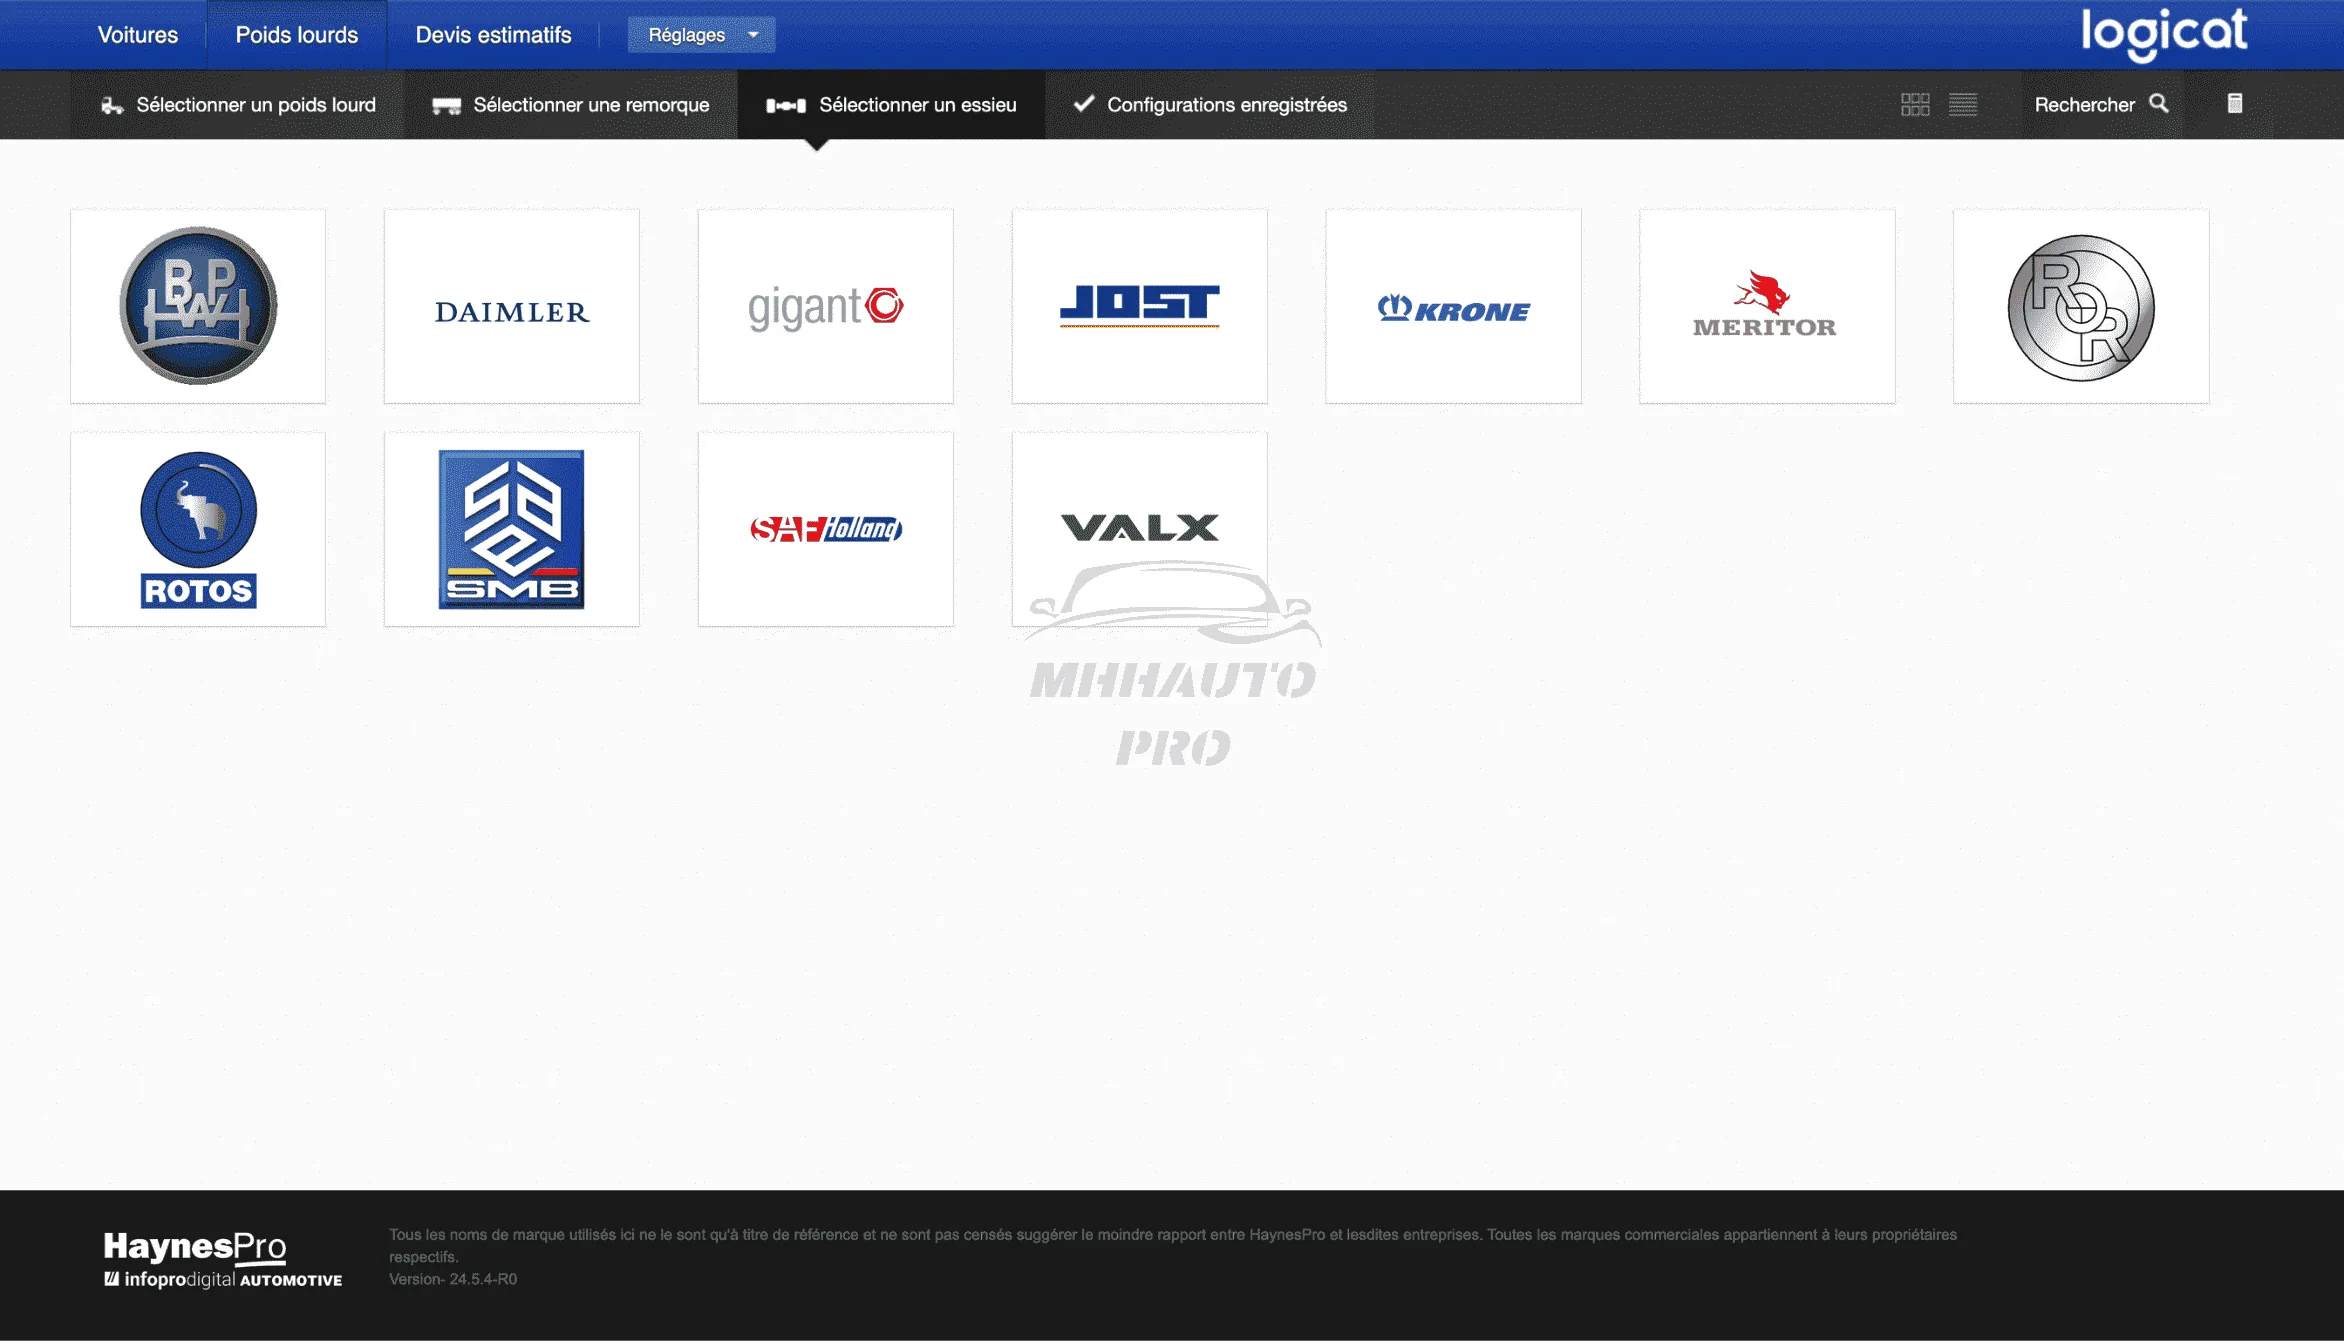Viewport: 2344px width, 1344px height.
Task: Pick the JOST brand logo
Action: pyautogui.click(x=1139, y=306)
